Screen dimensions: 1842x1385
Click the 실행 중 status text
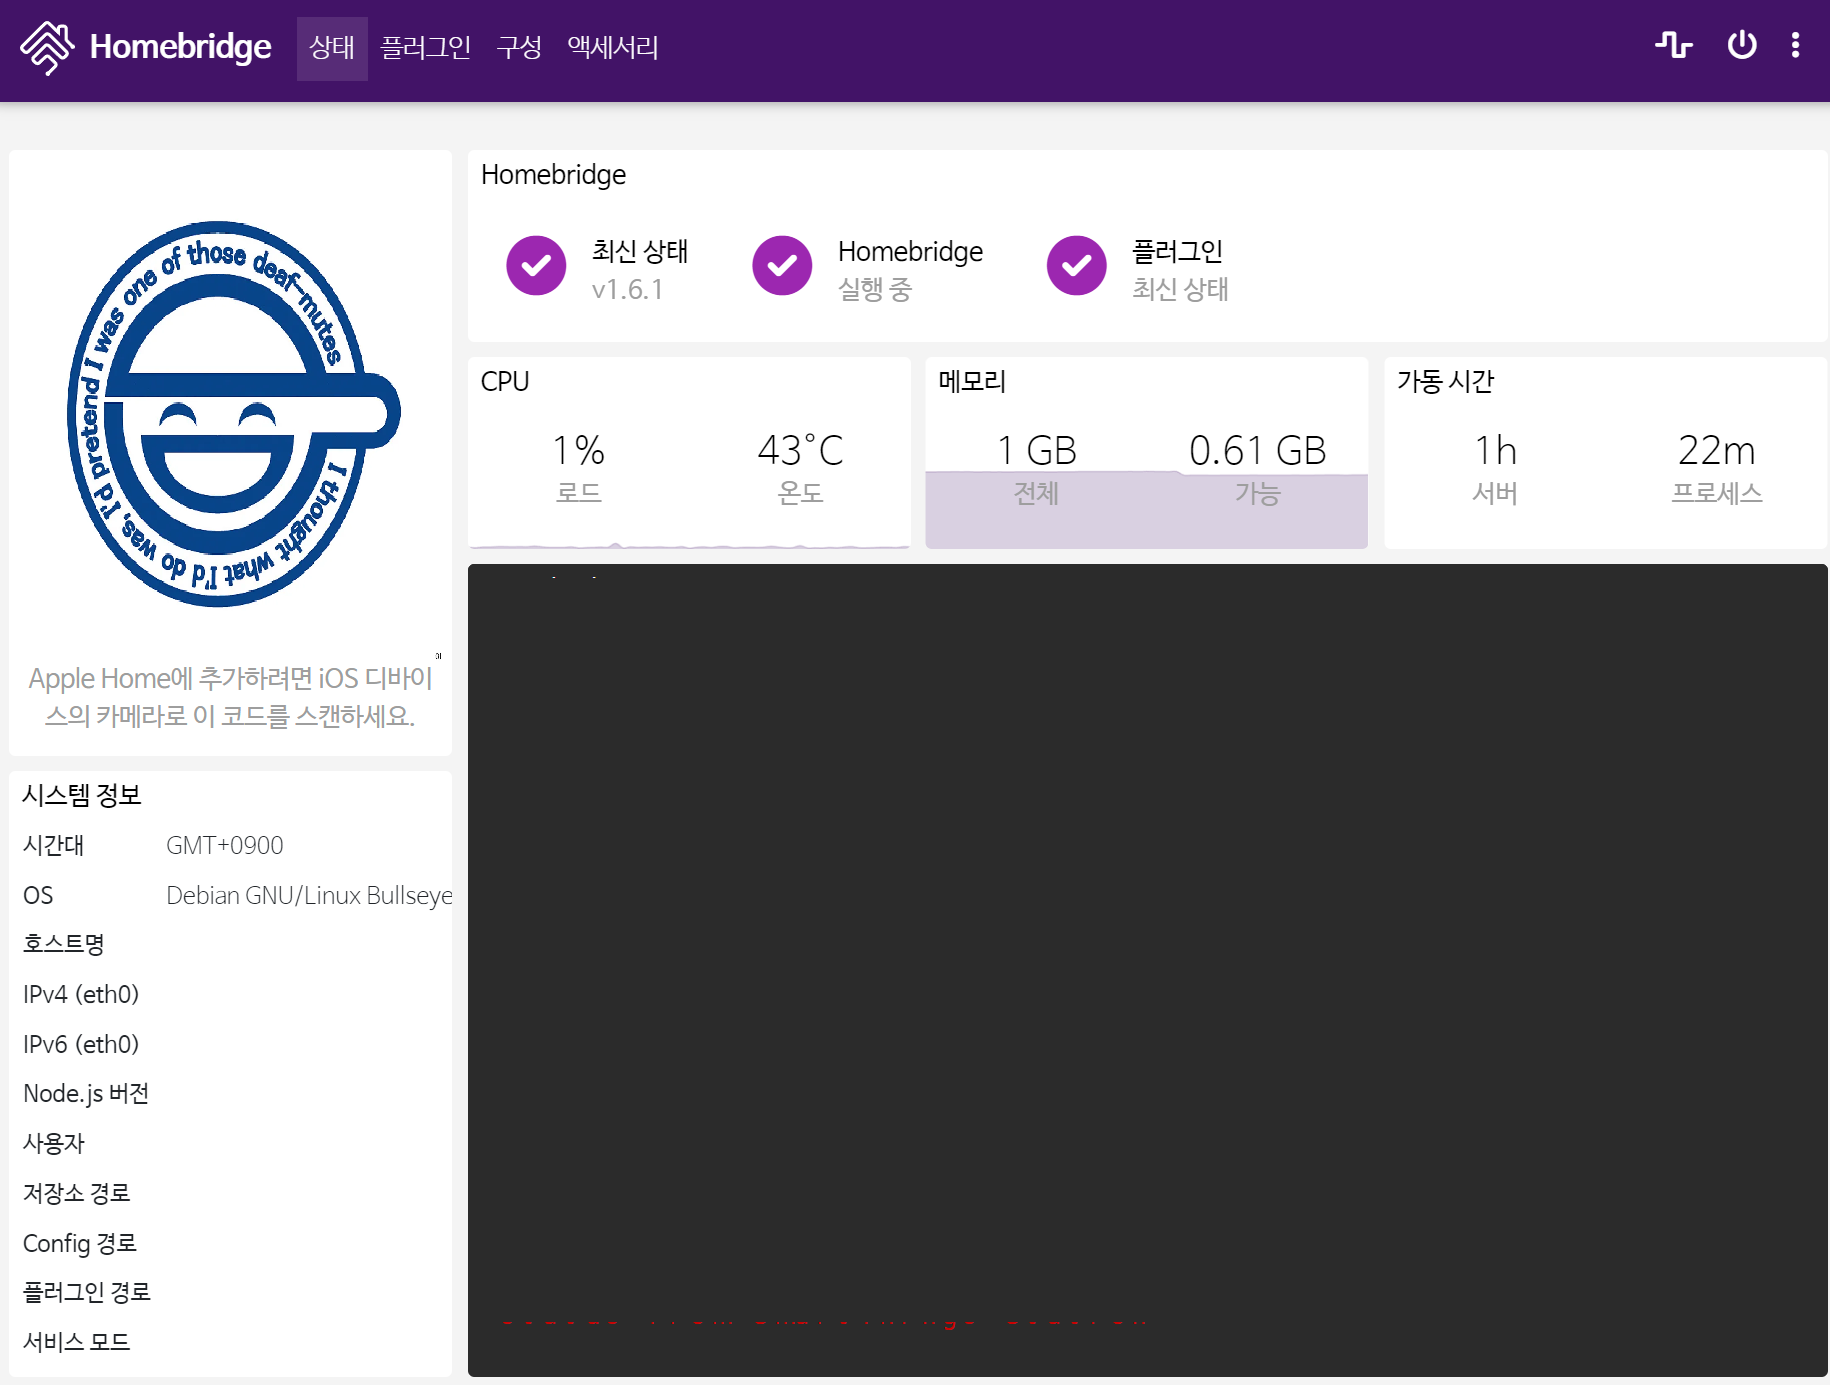click(x=875, y=290)
